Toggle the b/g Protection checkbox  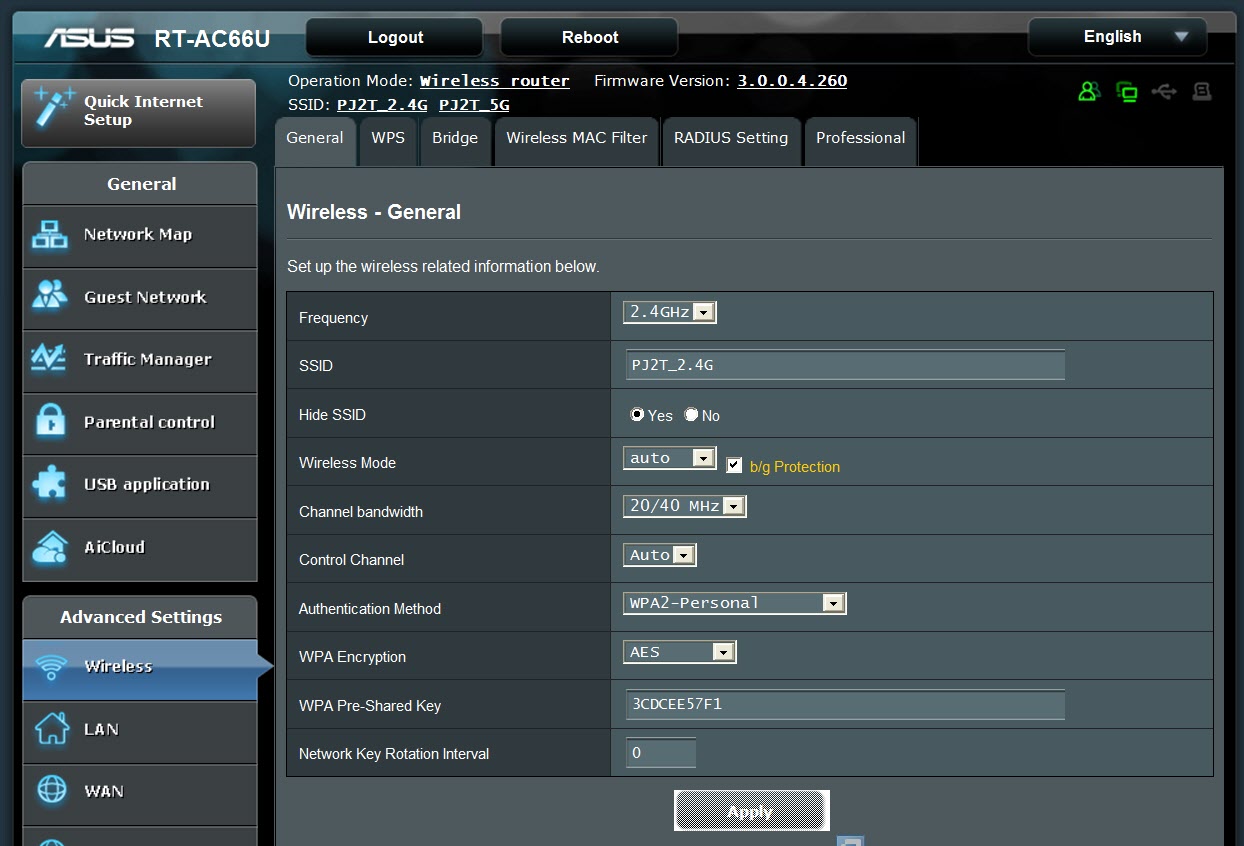[x=734, y=465]
